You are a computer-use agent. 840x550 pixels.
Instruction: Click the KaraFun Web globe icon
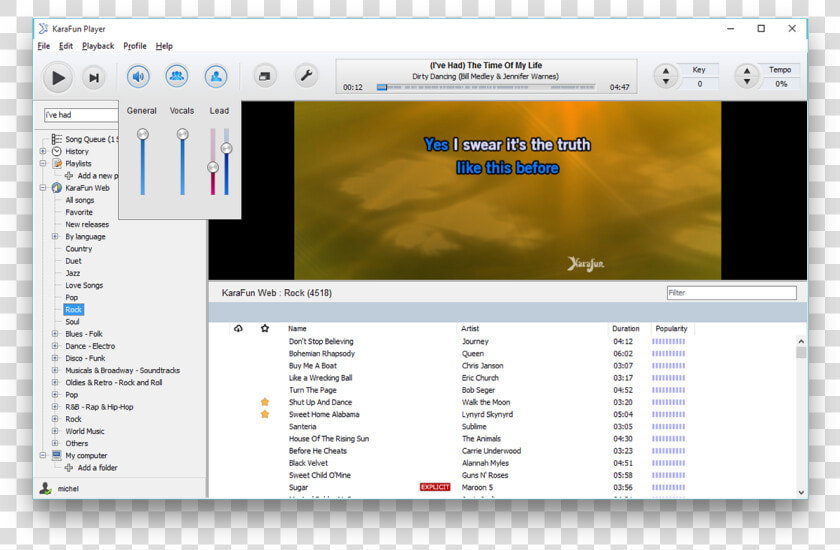57,188
